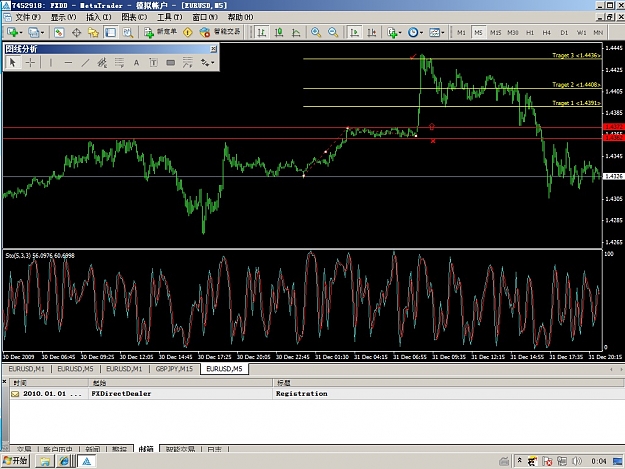Open the arrows objects dropdown
This screenshot has height=469, width=625.
(207, 63)
